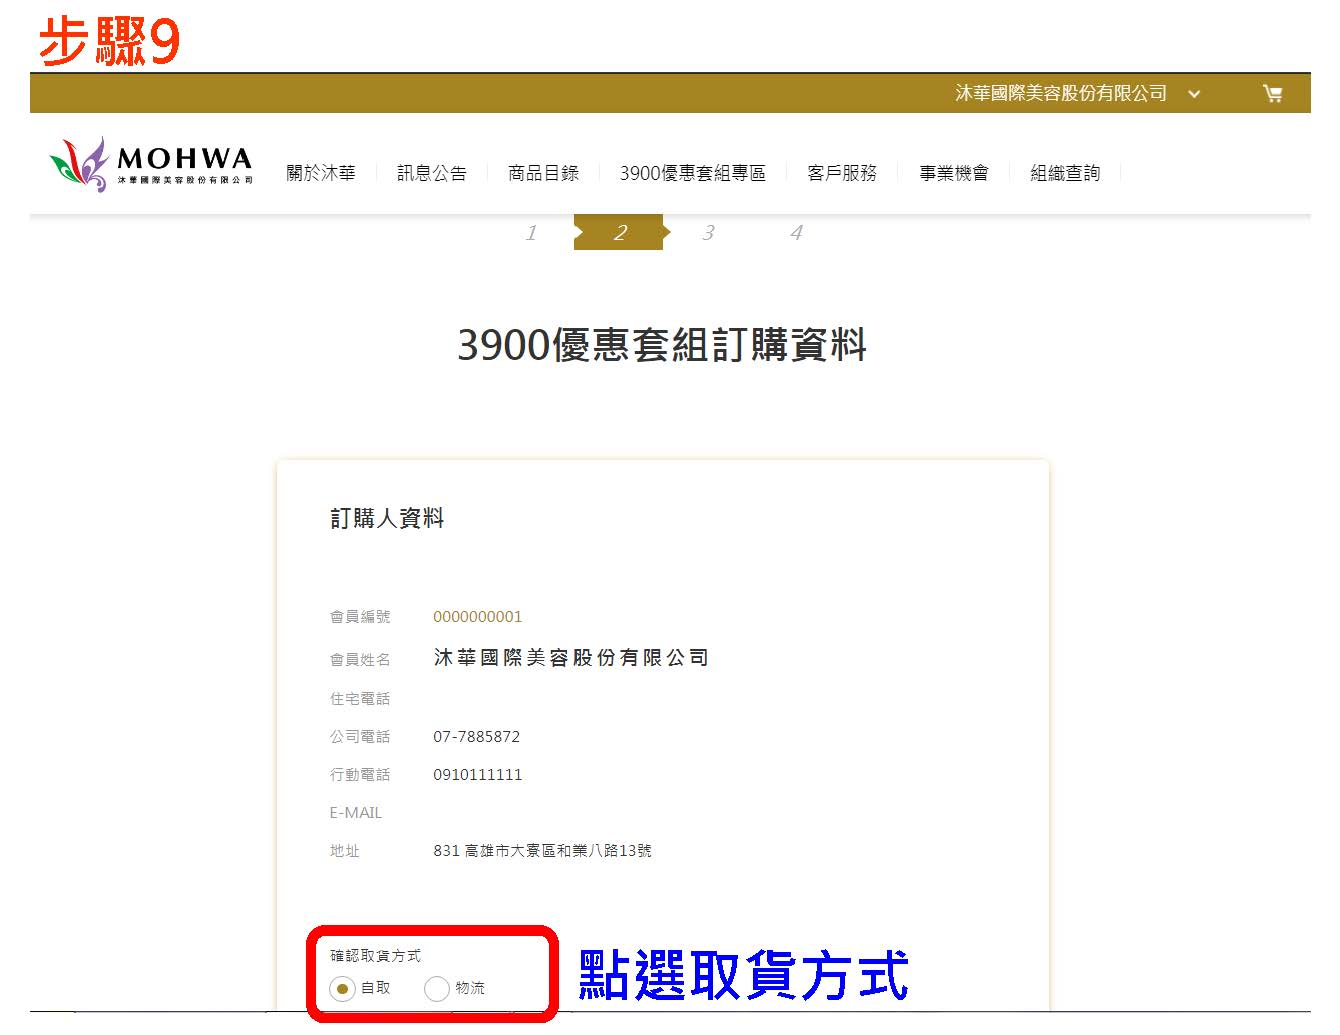Image resolution: width=1340 pixels, height=1035 pixels.
Task: Open the 組織查詢 menu
Action: pyautogui.click(x=1065, y=173)
